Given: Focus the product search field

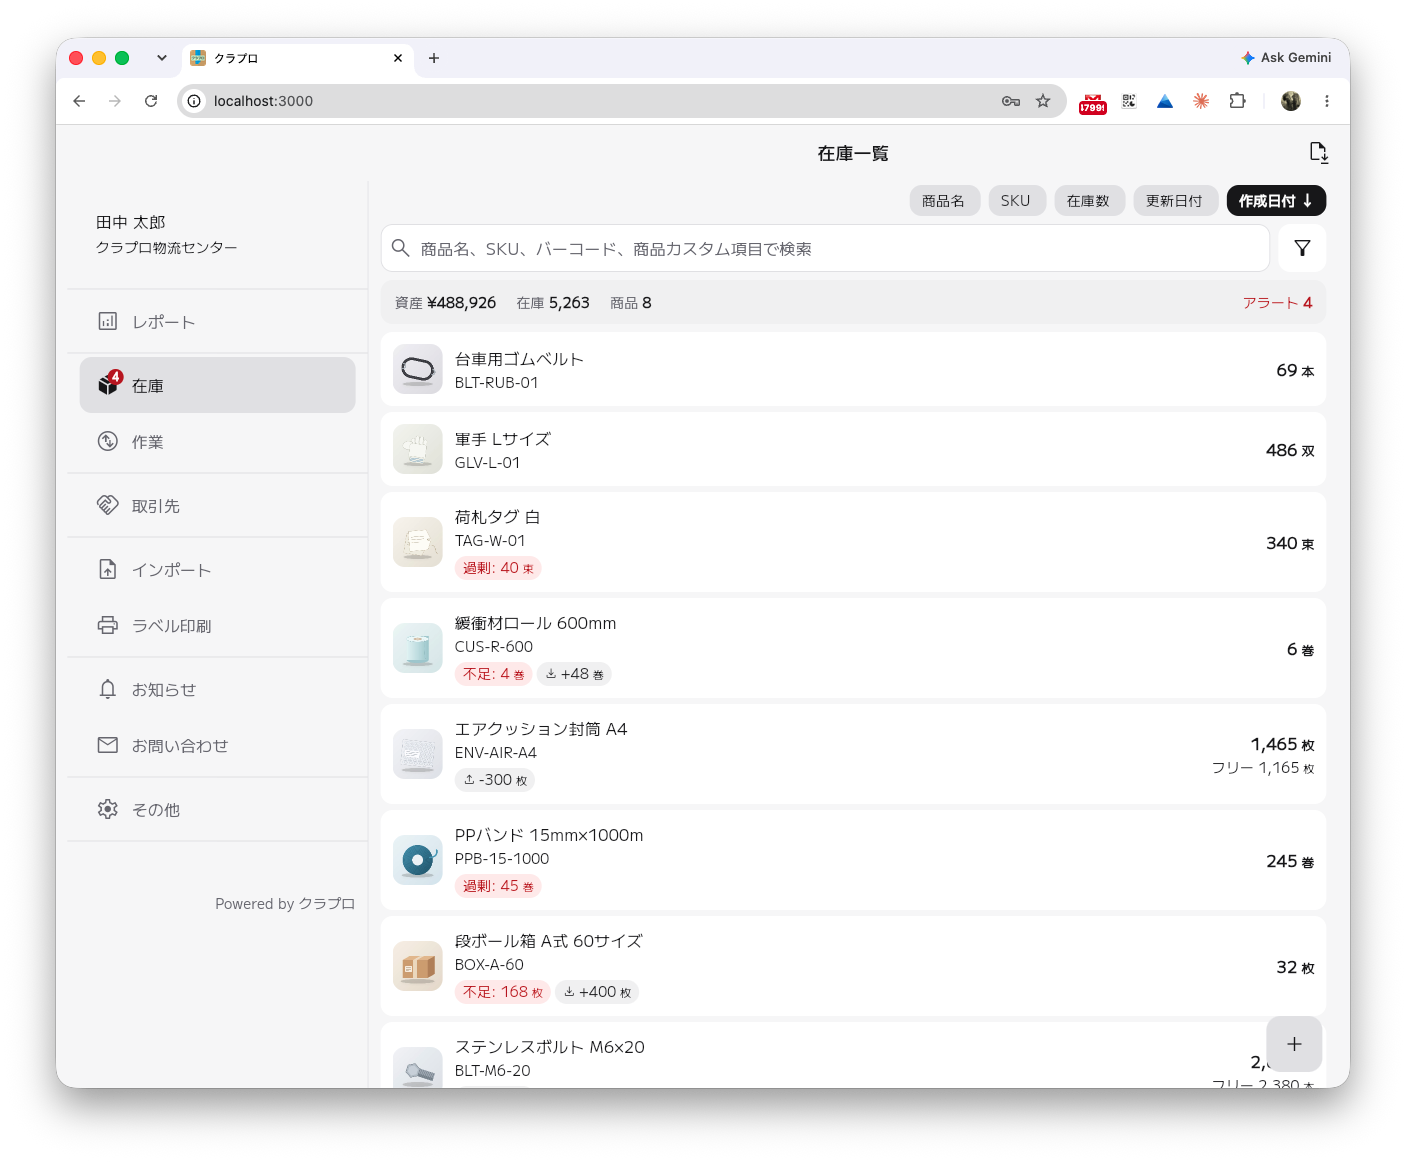Looking at the screenshot, I should point(825,248).
